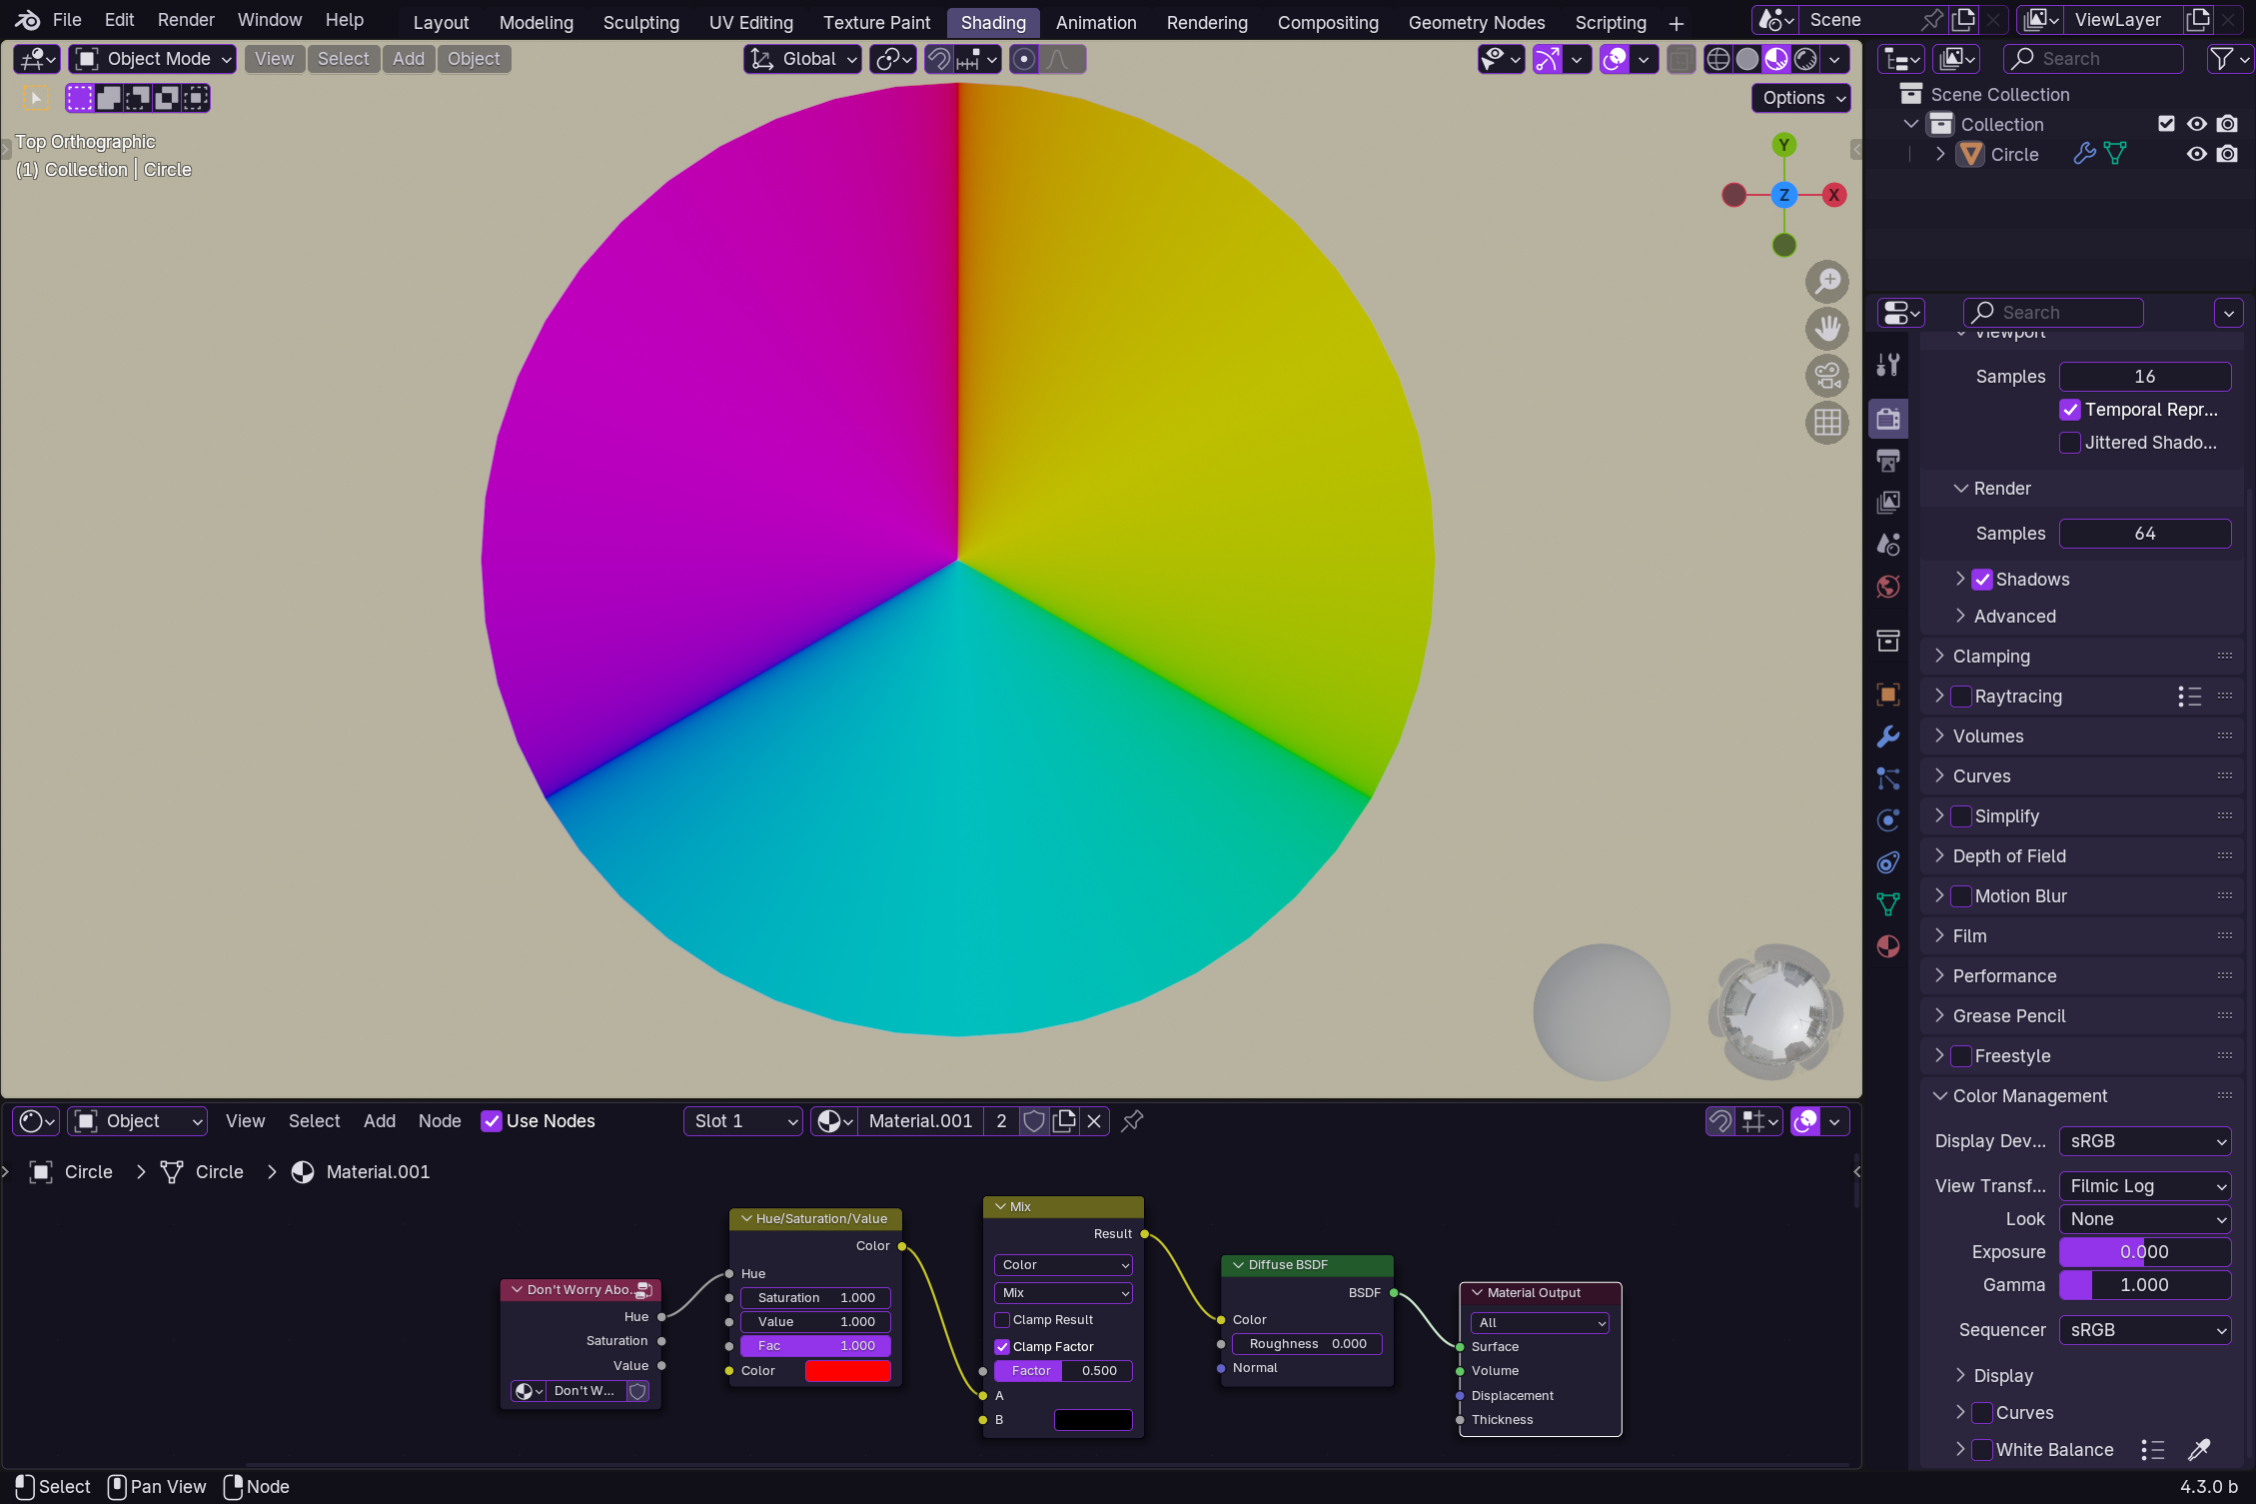The width and height of the screenshot is (2256, 1504).
Task: Uncheck Use Nodes checkbox
Action: (x=491, y=1121)
